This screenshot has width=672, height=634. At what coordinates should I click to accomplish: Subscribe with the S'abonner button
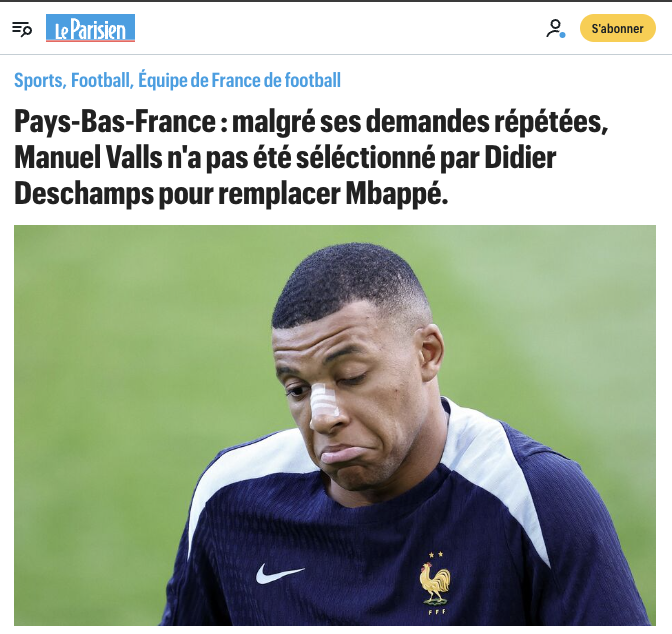[618, 28]
